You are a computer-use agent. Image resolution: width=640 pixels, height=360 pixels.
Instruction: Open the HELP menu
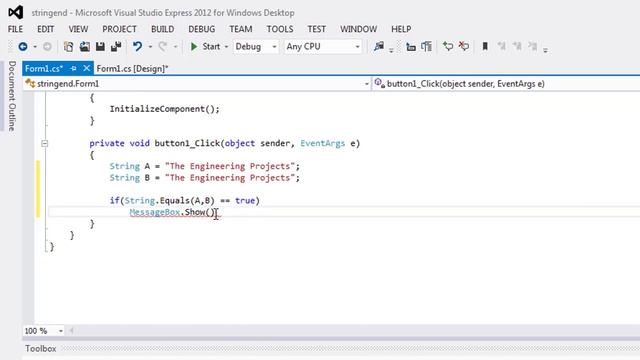[x=401, y=29]
